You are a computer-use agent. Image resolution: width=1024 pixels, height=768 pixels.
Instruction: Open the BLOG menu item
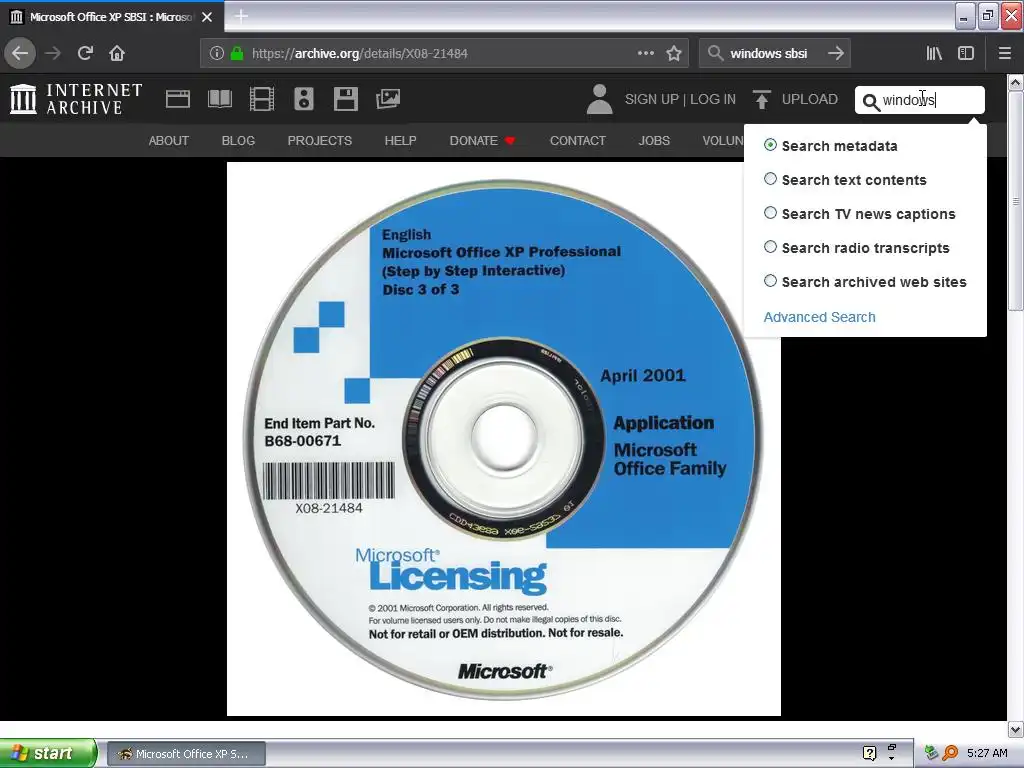[238, 140]
